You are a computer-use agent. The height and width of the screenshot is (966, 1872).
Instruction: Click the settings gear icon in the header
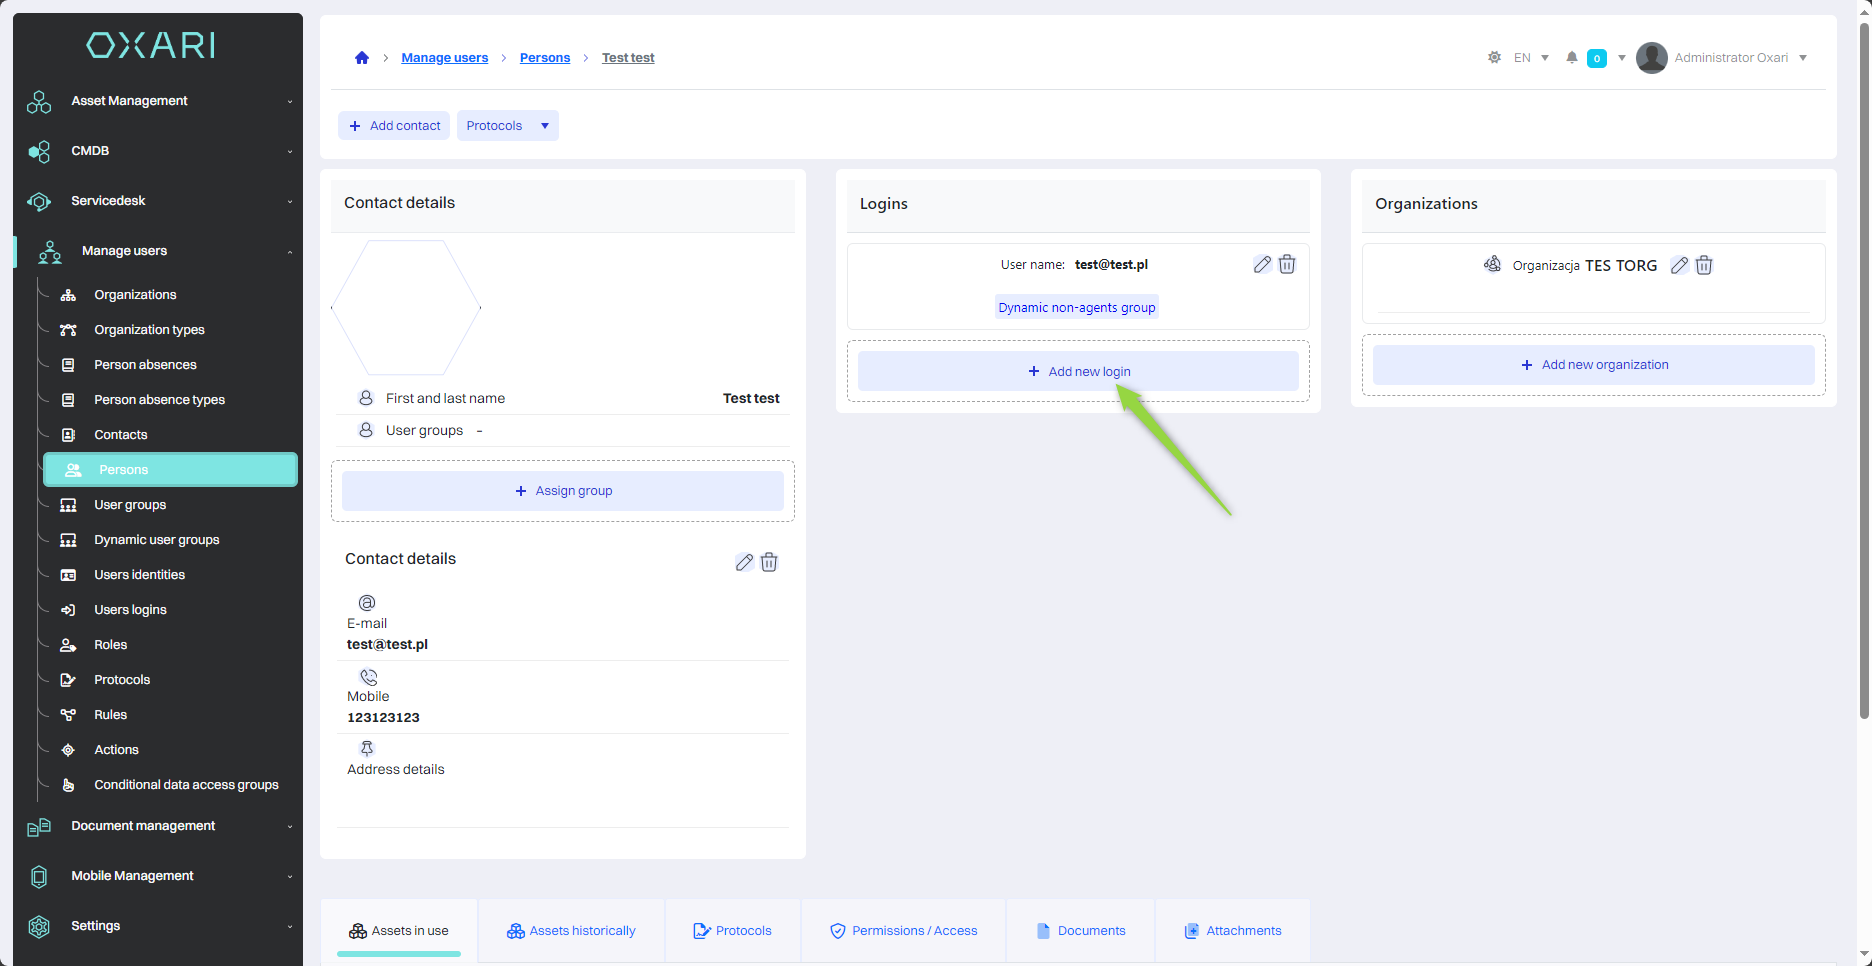pyautogui.click(x=1494, y=58)
